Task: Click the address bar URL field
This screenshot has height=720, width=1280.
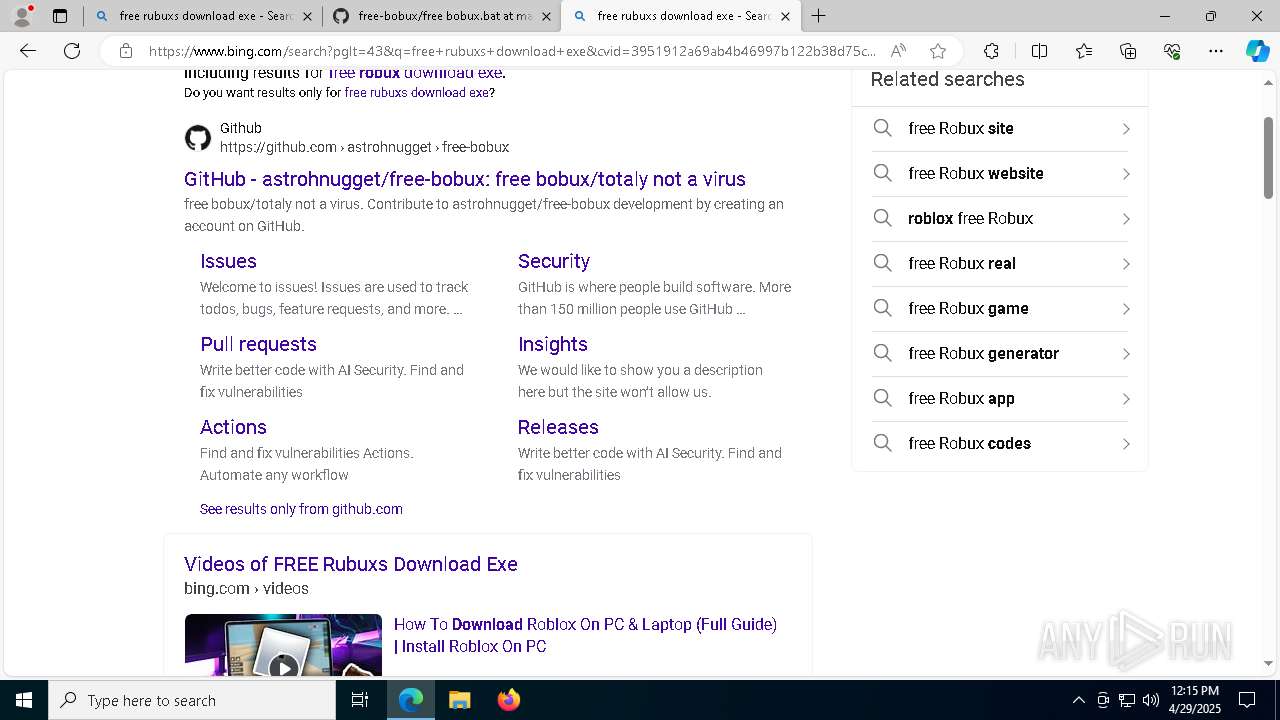Action: click(x=512, y=51)
